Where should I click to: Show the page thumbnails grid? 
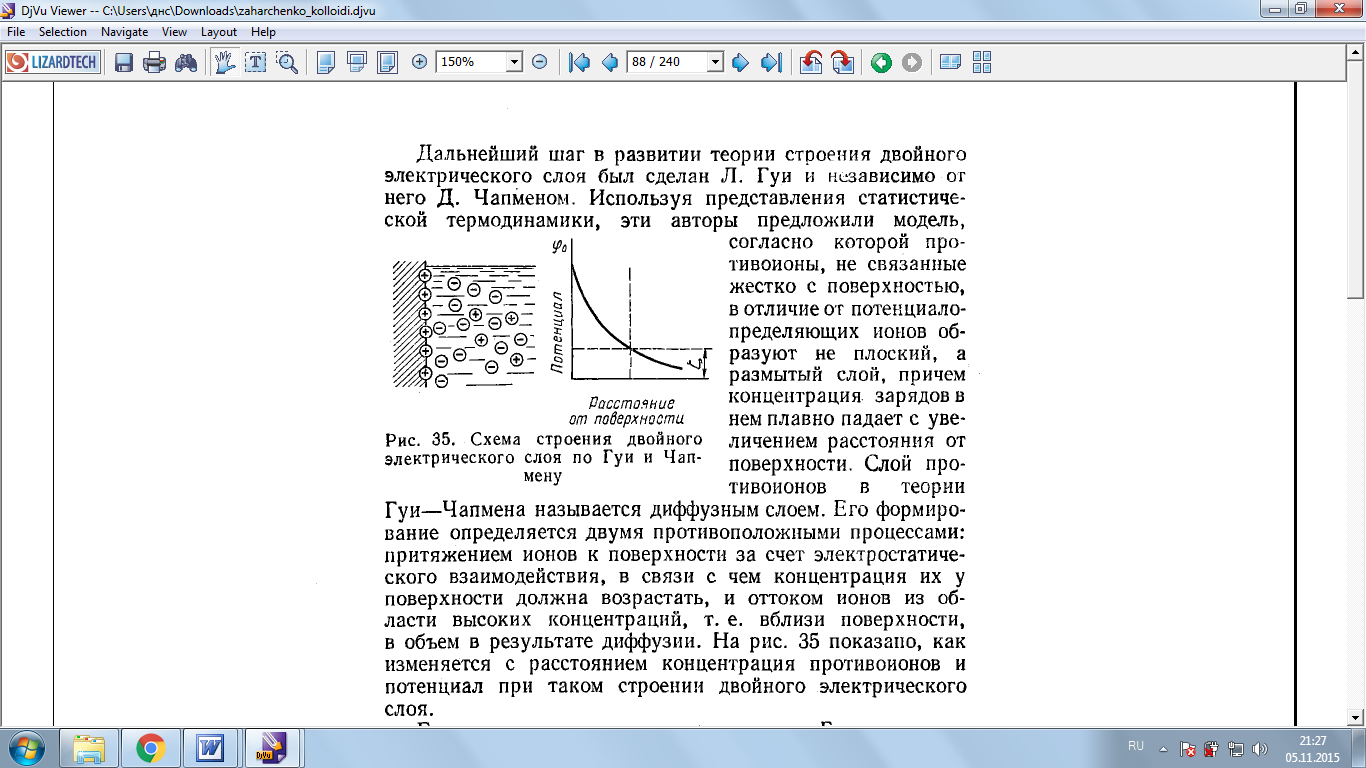click(x=981, y=62)
